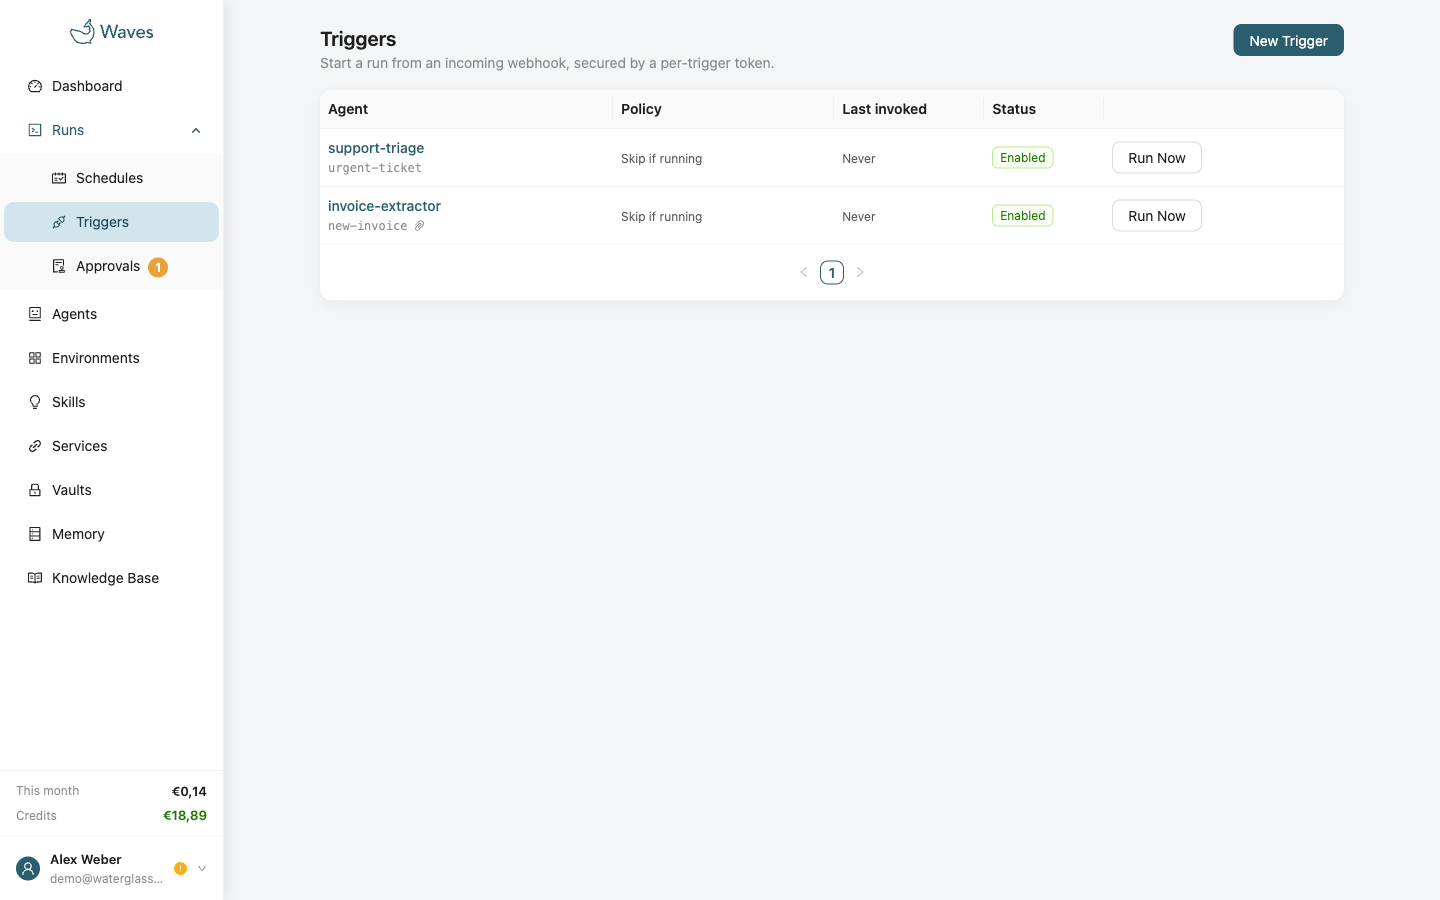1440x900 pixels.
Task: Open the support-triage agent link
Action: coord(376,148)
